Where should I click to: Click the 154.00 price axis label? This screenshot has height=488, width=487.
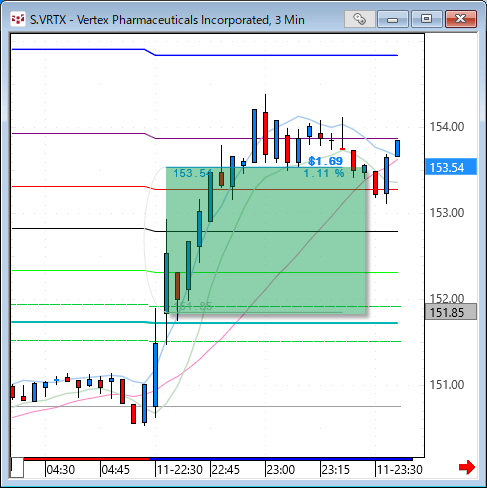click(x=447, y=127)
